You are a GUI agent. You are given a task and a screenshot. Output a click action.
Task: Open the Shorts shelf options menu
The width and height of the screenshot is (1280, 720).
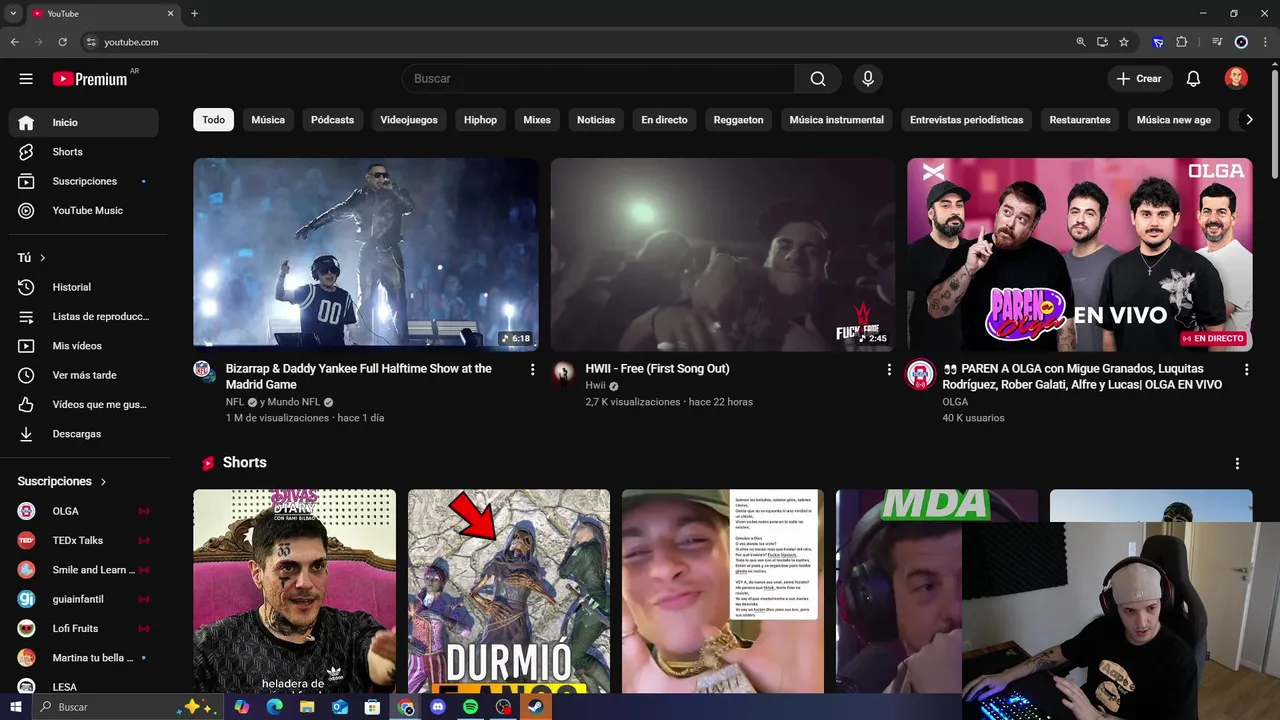click(1237, 464)
